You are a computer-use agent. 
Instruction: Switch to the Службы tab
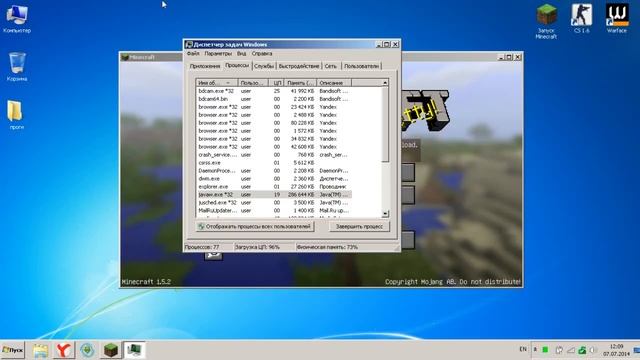coord(264,66)
